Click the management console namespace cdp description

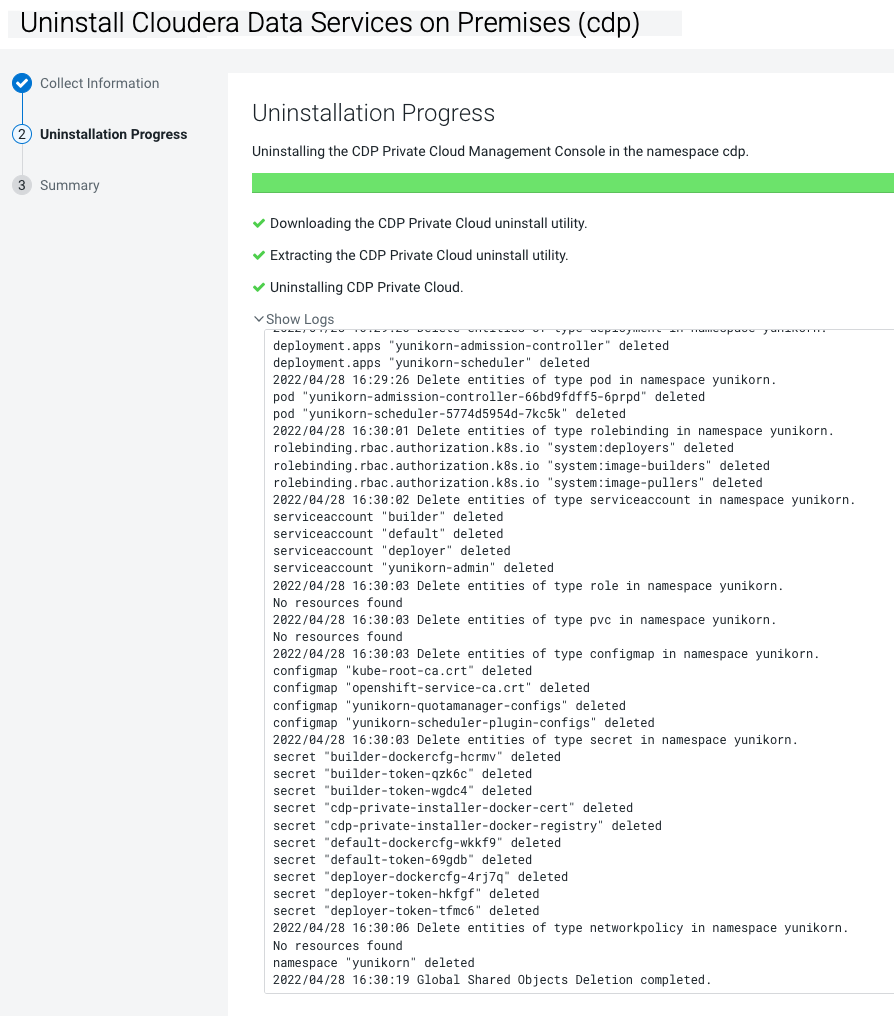(x=500, y=151)
